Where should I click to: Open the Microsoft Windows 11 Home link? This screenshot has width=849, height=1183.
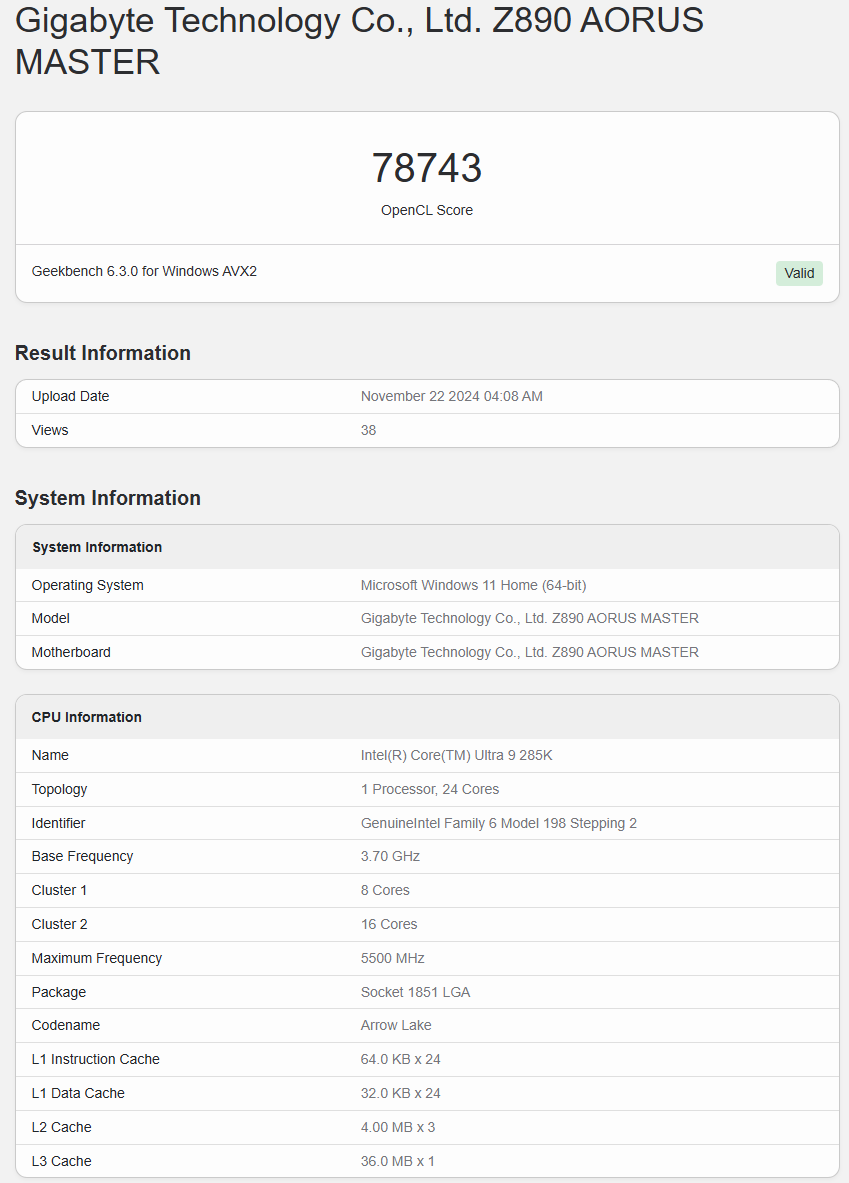[473, 585]
